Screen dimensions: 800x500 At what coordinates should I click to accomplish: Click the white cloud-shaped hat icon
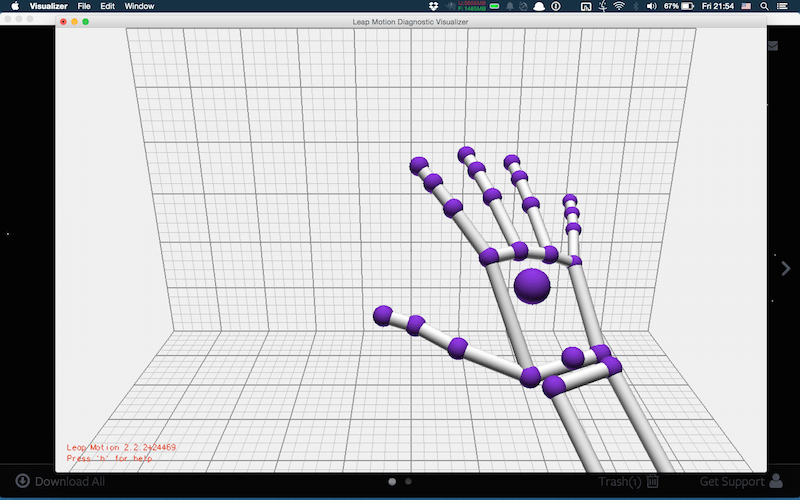coord(539,6)
